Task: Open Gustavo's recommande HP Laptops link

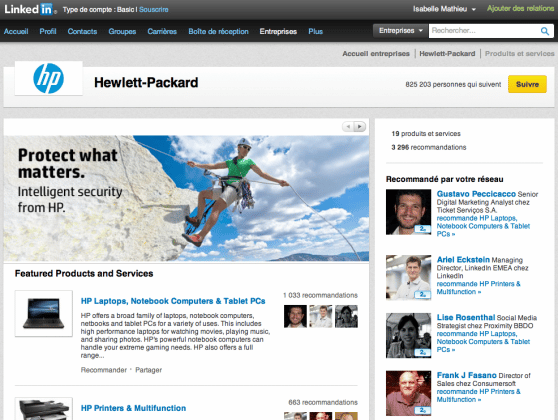Action: (x=483, y=226)
